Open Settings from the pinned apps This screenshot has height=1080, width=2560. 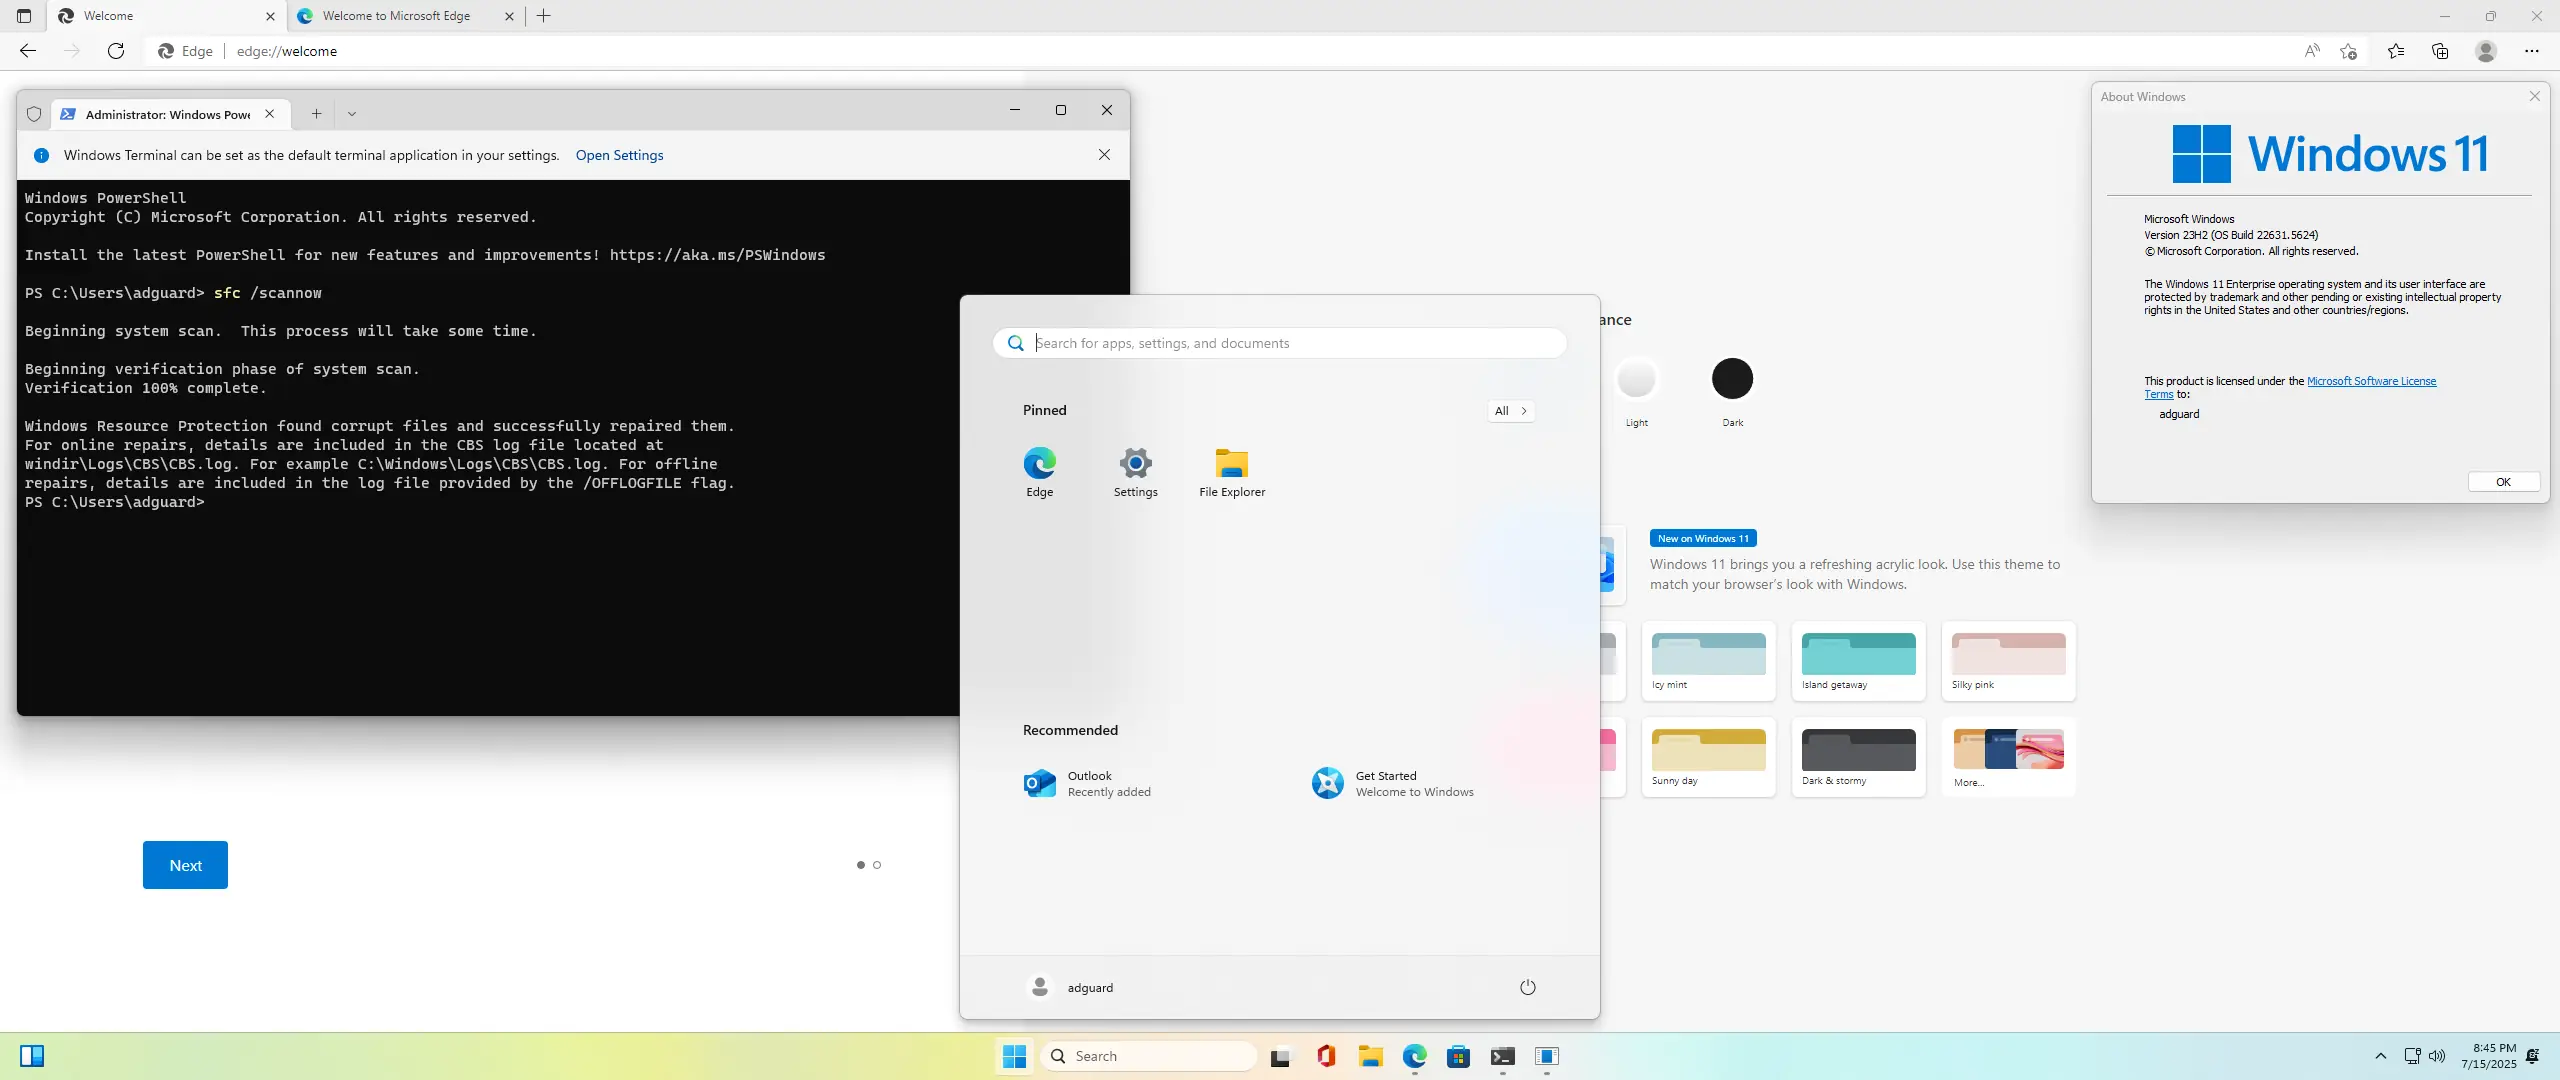click(x=1134, y=472)
